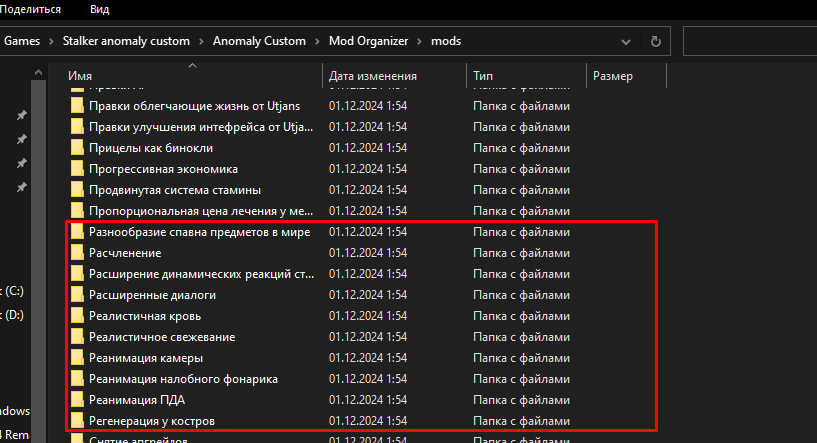Refresh the folder with the address bar refresh icon
This screenshot has width=817, height=443.
(655, 42)
